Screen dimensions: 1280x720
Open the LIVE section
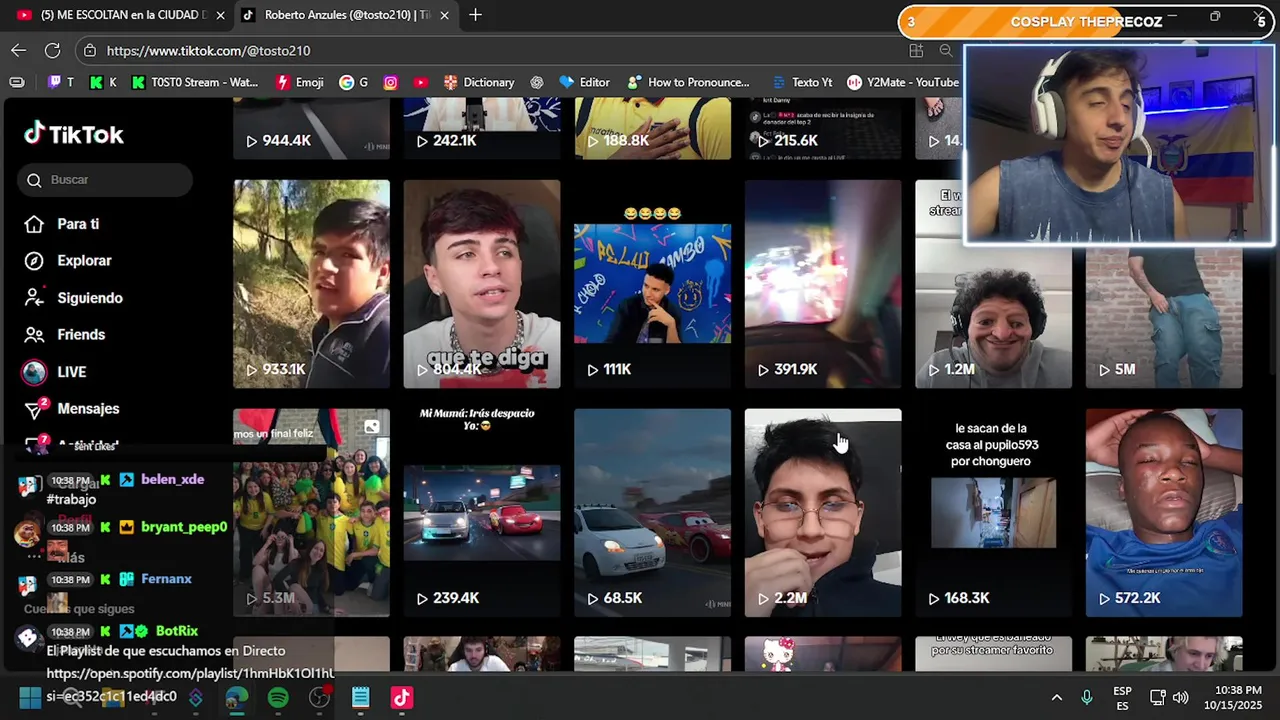[72, 372]
